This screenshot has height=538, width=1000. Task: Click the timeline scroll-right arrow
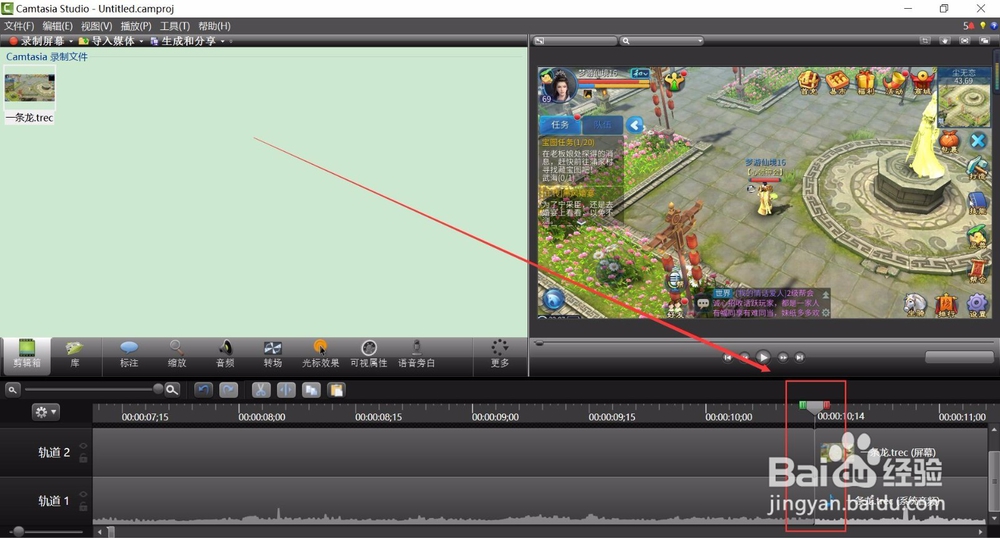tap(981, 532)
